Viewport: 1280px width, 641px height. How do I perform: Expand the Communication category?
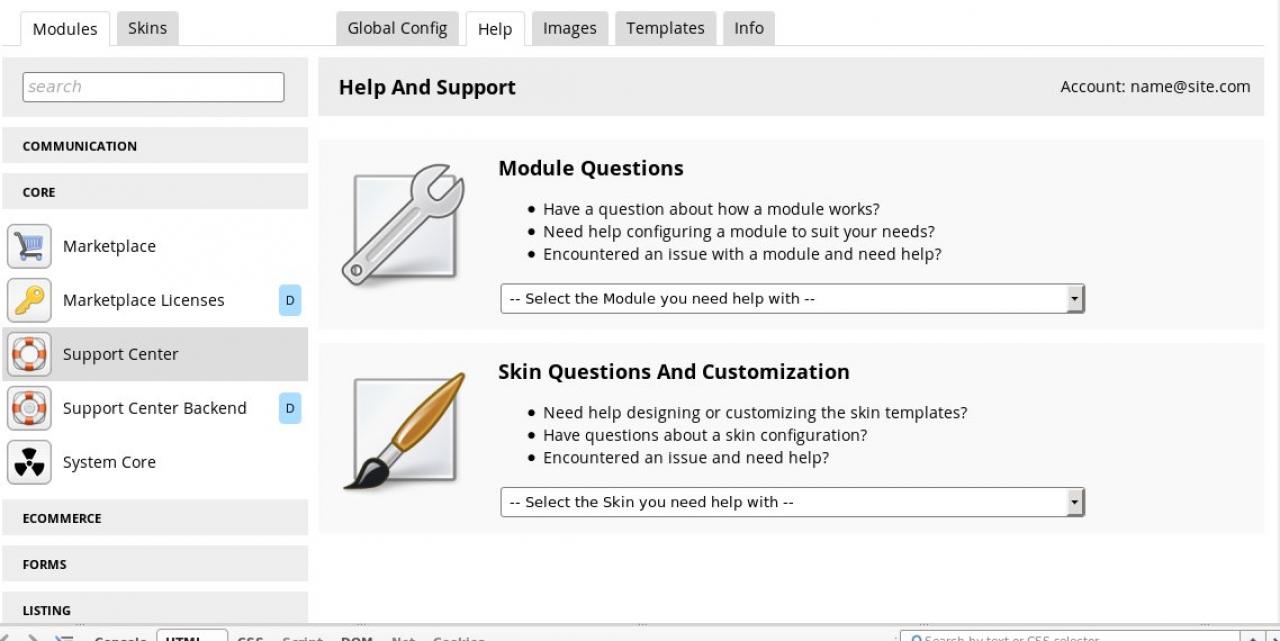pos(155,146)
